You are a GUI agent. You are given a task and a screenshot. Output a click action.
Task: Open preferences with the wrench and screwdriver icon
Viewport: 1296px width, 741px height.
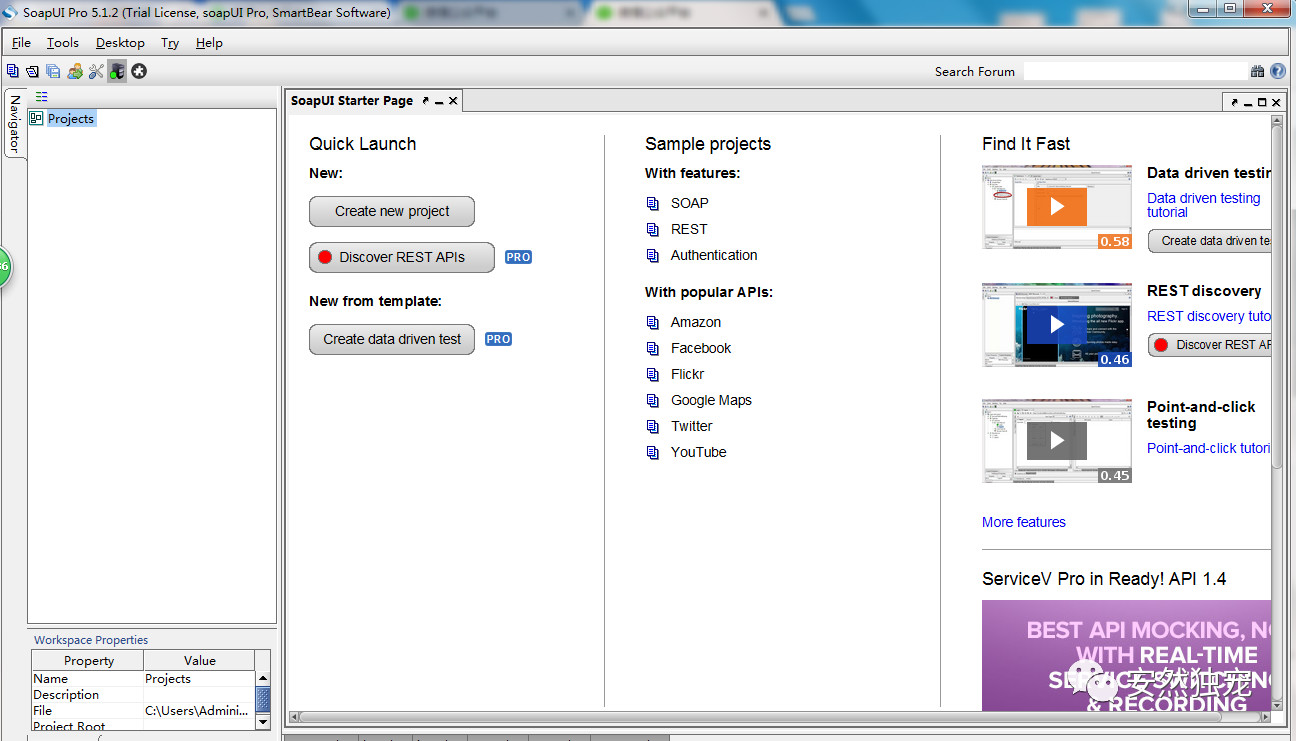[96, 71]
